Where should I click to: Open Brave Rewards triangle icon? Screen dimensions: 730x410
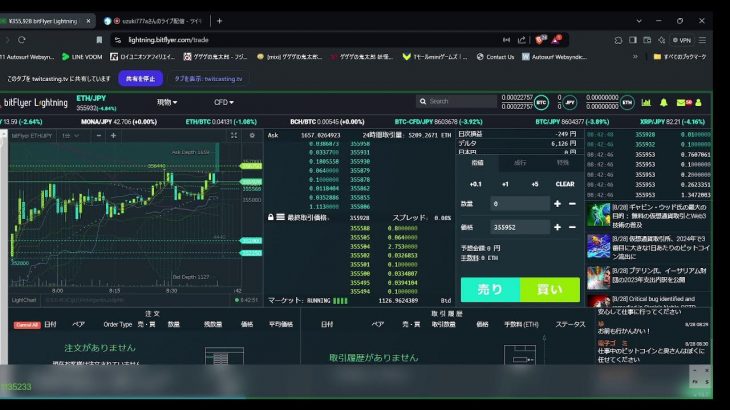[556, 40]
